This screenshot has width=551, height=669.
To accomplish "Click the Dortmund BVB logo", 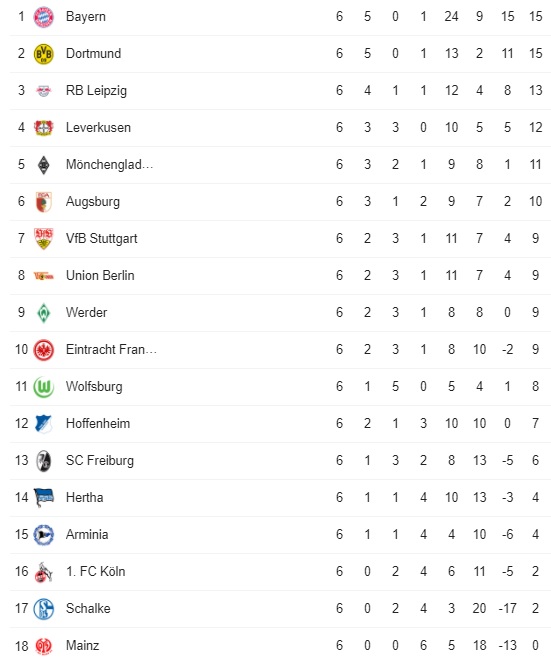I will [44, 54].
